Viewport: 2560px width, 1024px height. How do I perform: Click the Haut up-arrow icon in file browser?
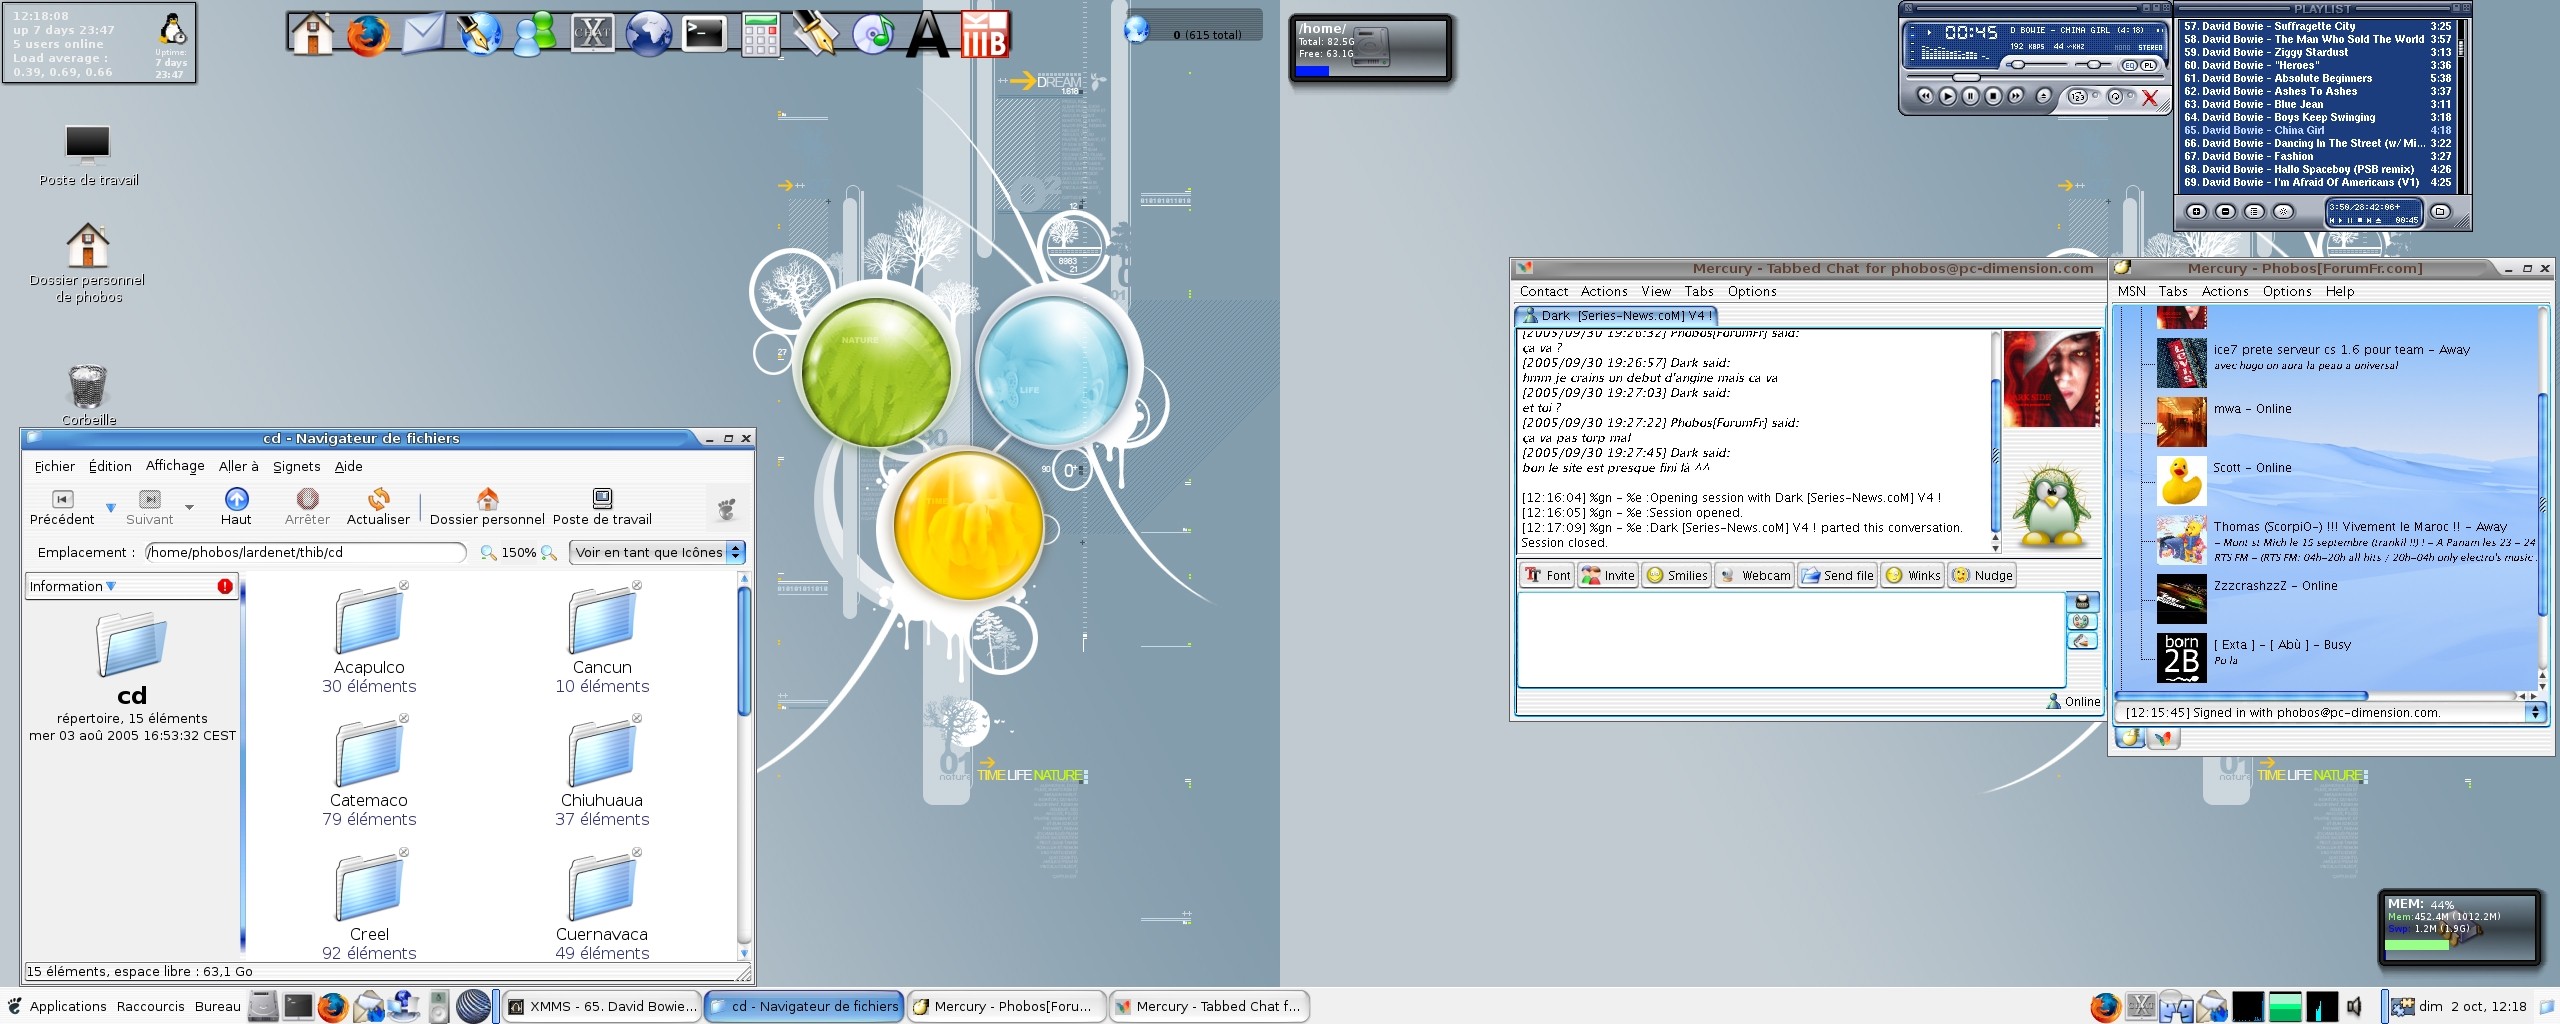236,499
